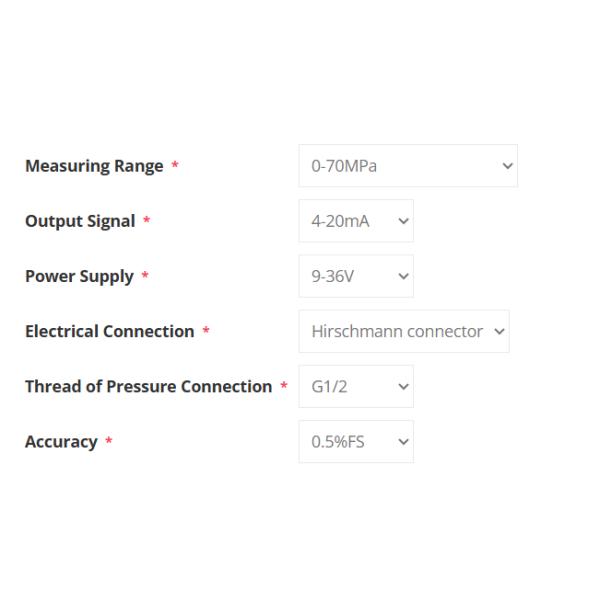Open the Hirschmann connector dropdown
The image size is (600, 600).
[x=403, y=331]
